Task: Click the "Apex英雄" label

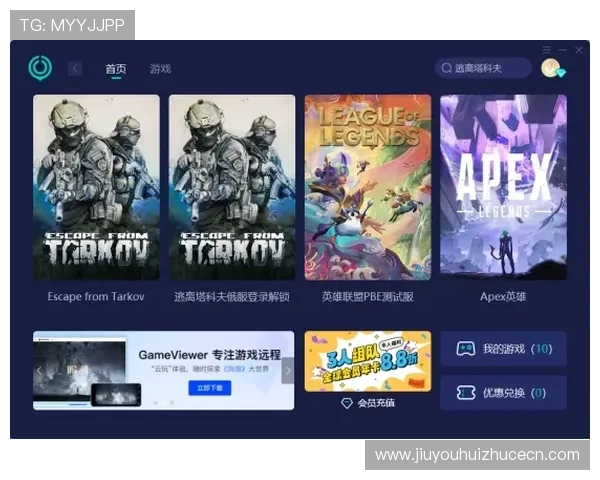Action: pyautogui.click(x=503, y=297)
